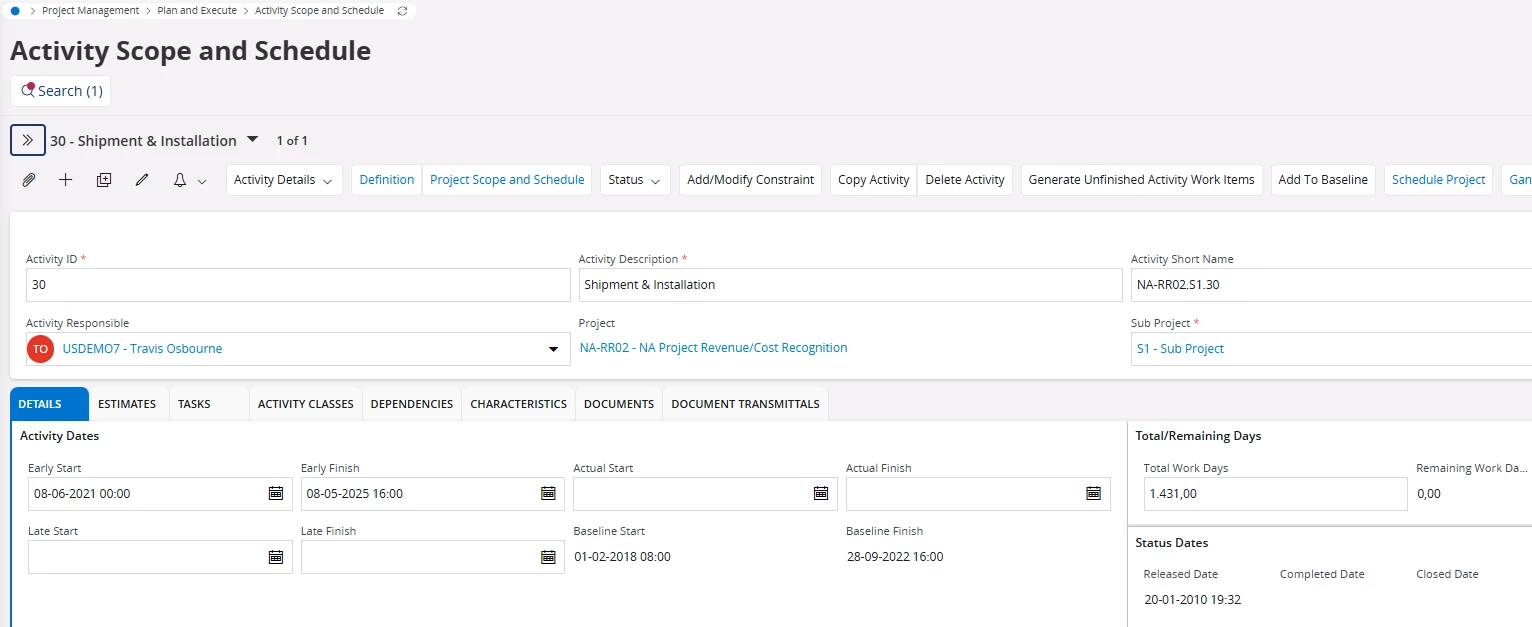Open the Actual Finish calendar picker
Image resolution: width=1532 pixels, height=627 pixels.
[1093, 493]
